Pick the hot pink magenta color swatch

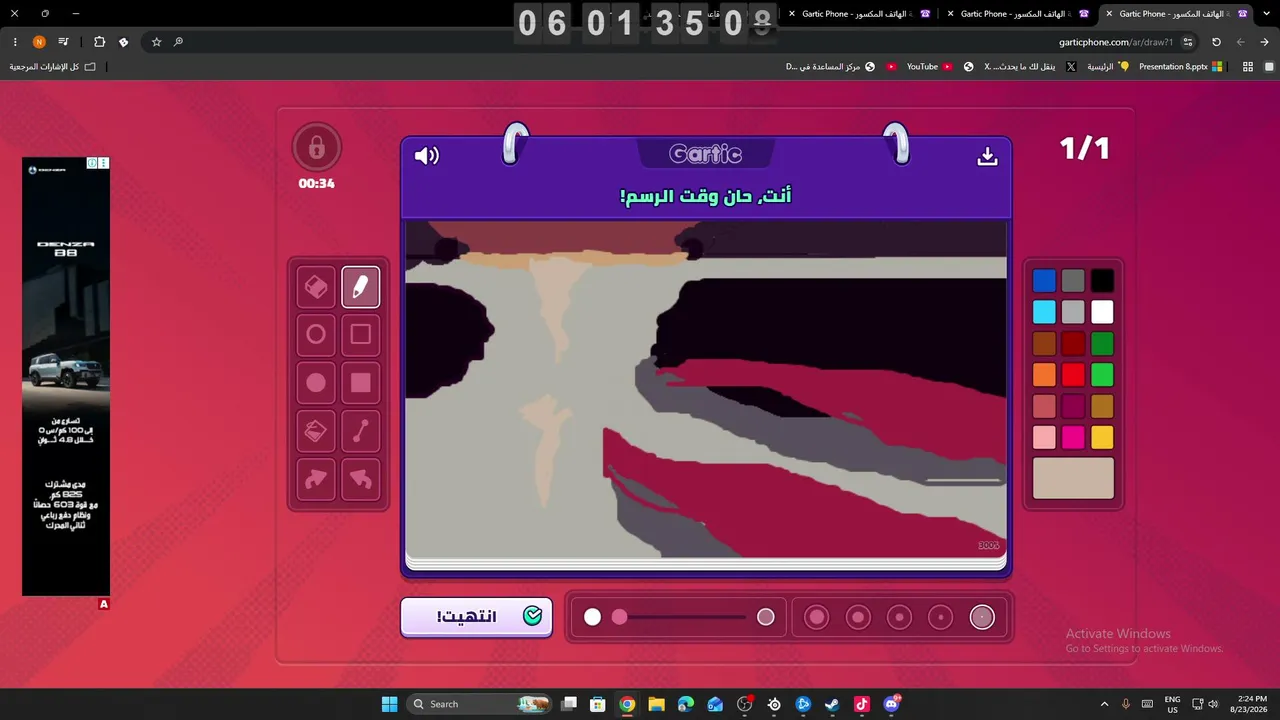pyautogui.click(x=1073, y=437)
